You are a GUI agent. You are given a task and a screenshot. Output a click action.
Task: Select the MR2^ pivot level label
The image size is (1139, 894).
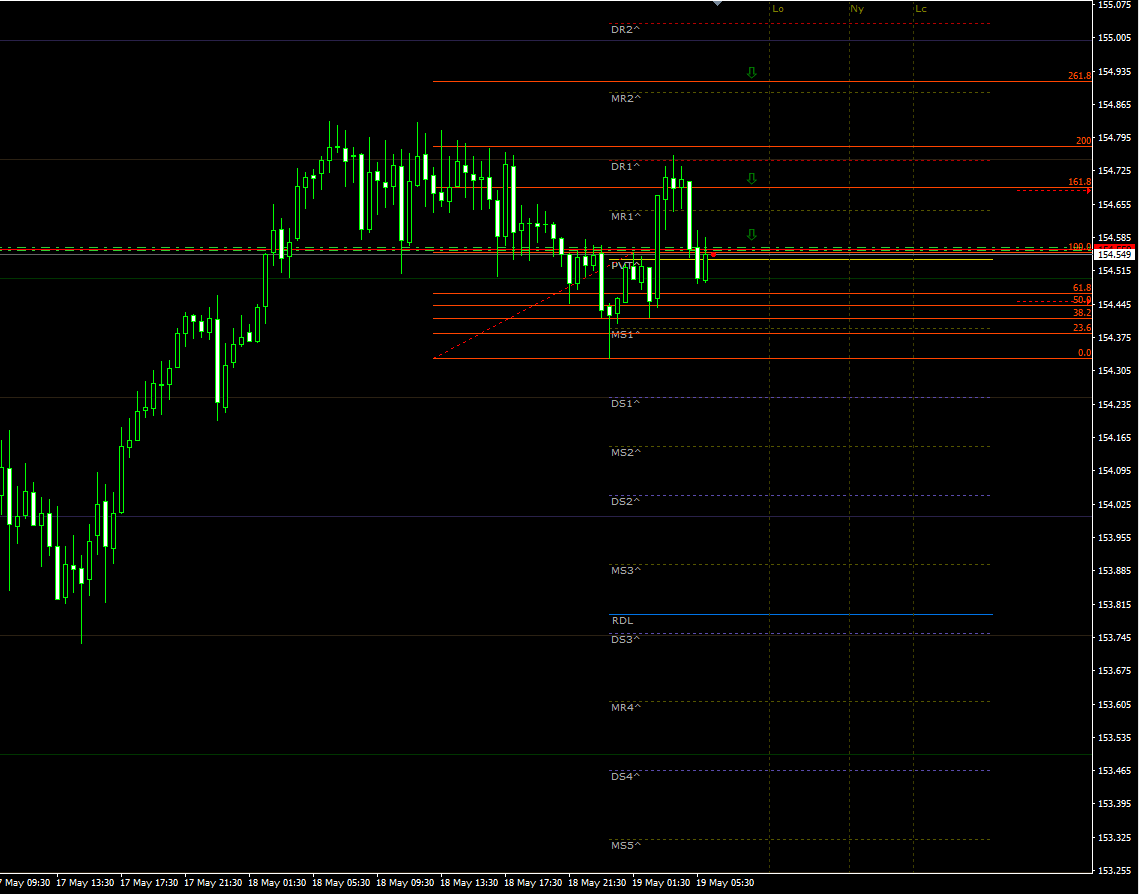pyautogui.click(x=625, y=99)
